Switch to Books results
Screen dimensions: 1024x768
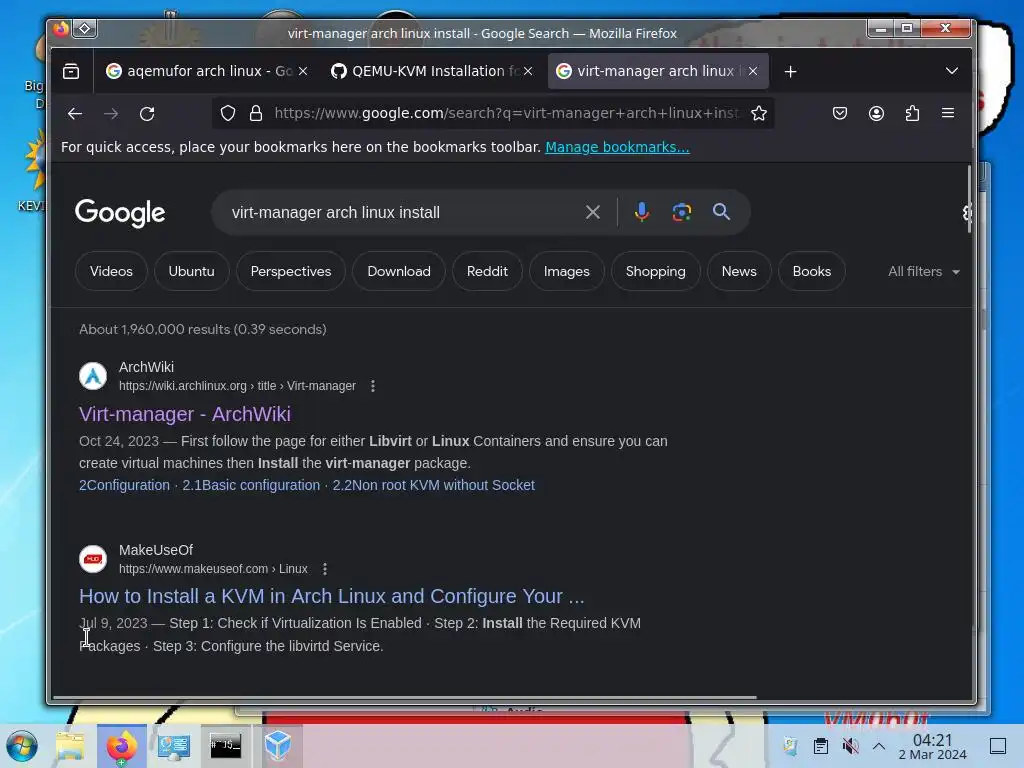(812, 271)
